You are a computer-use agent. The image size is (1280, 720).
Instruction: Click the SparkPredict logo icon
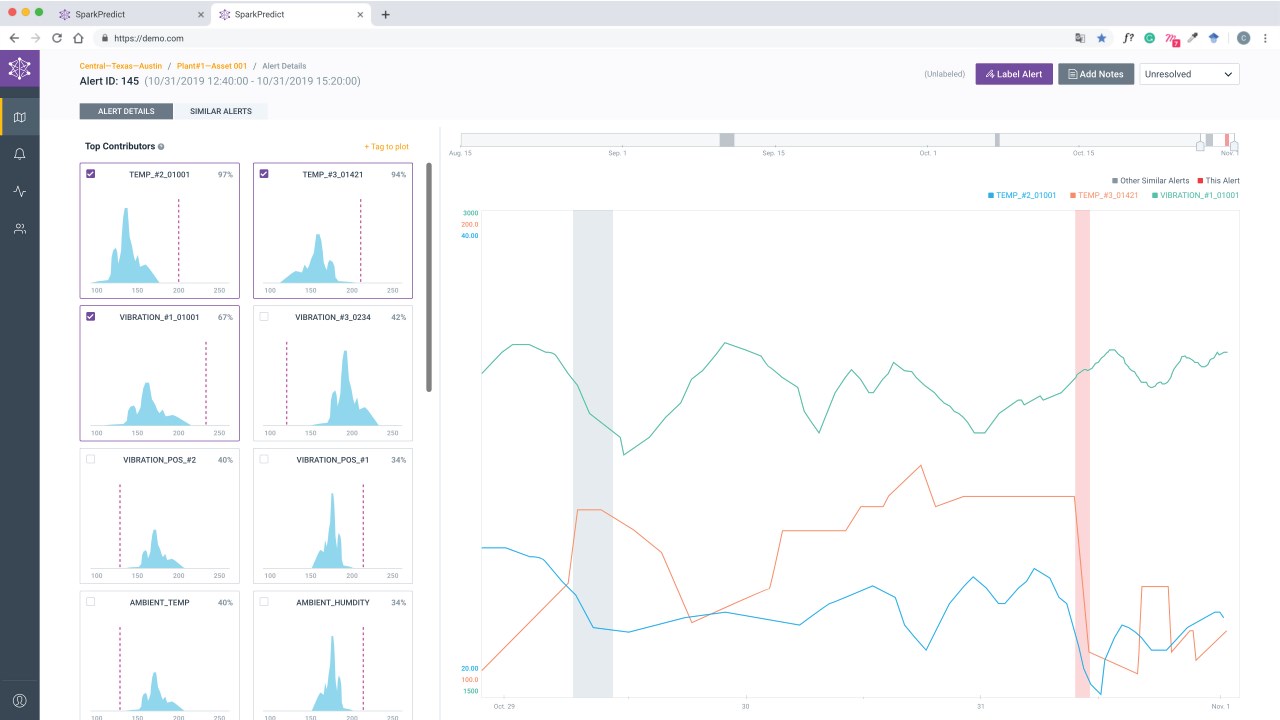[x=19, y=69]
